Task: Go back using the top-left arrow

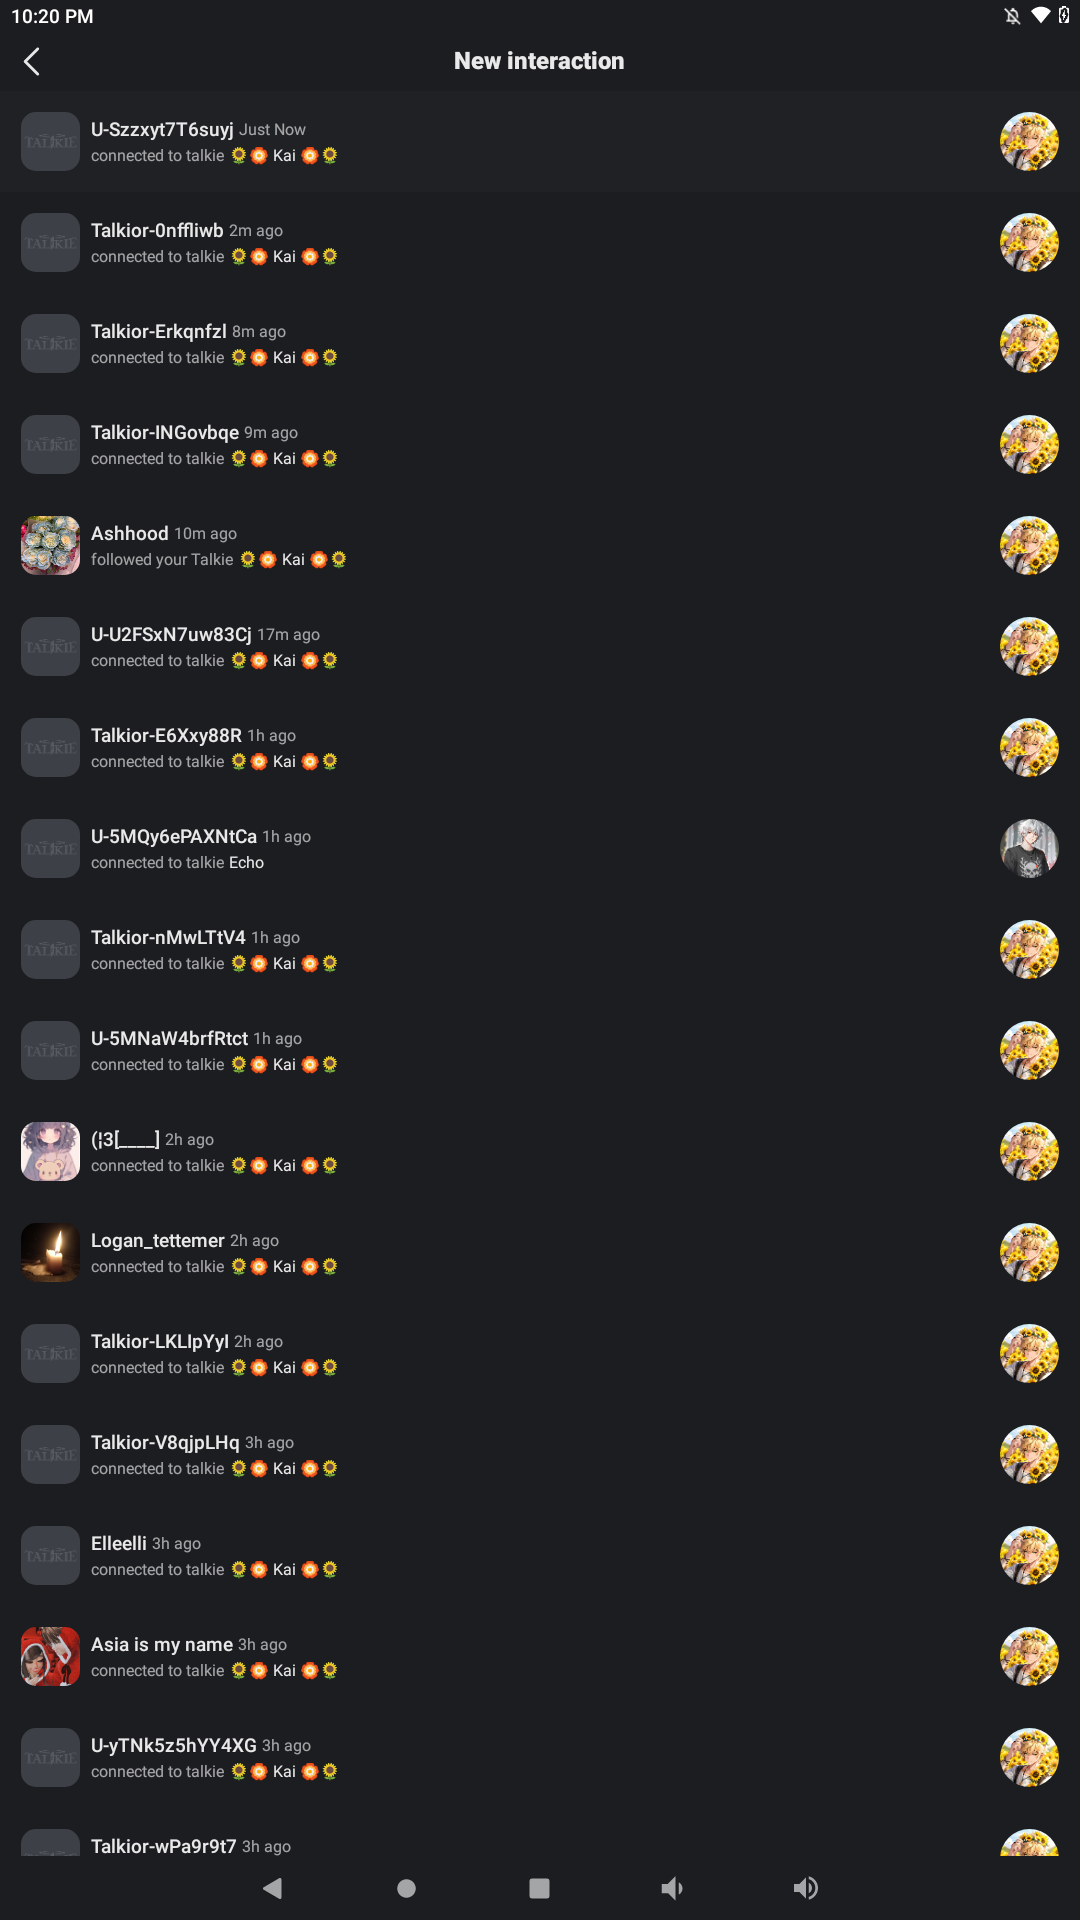Action: (x=32, y=61)
